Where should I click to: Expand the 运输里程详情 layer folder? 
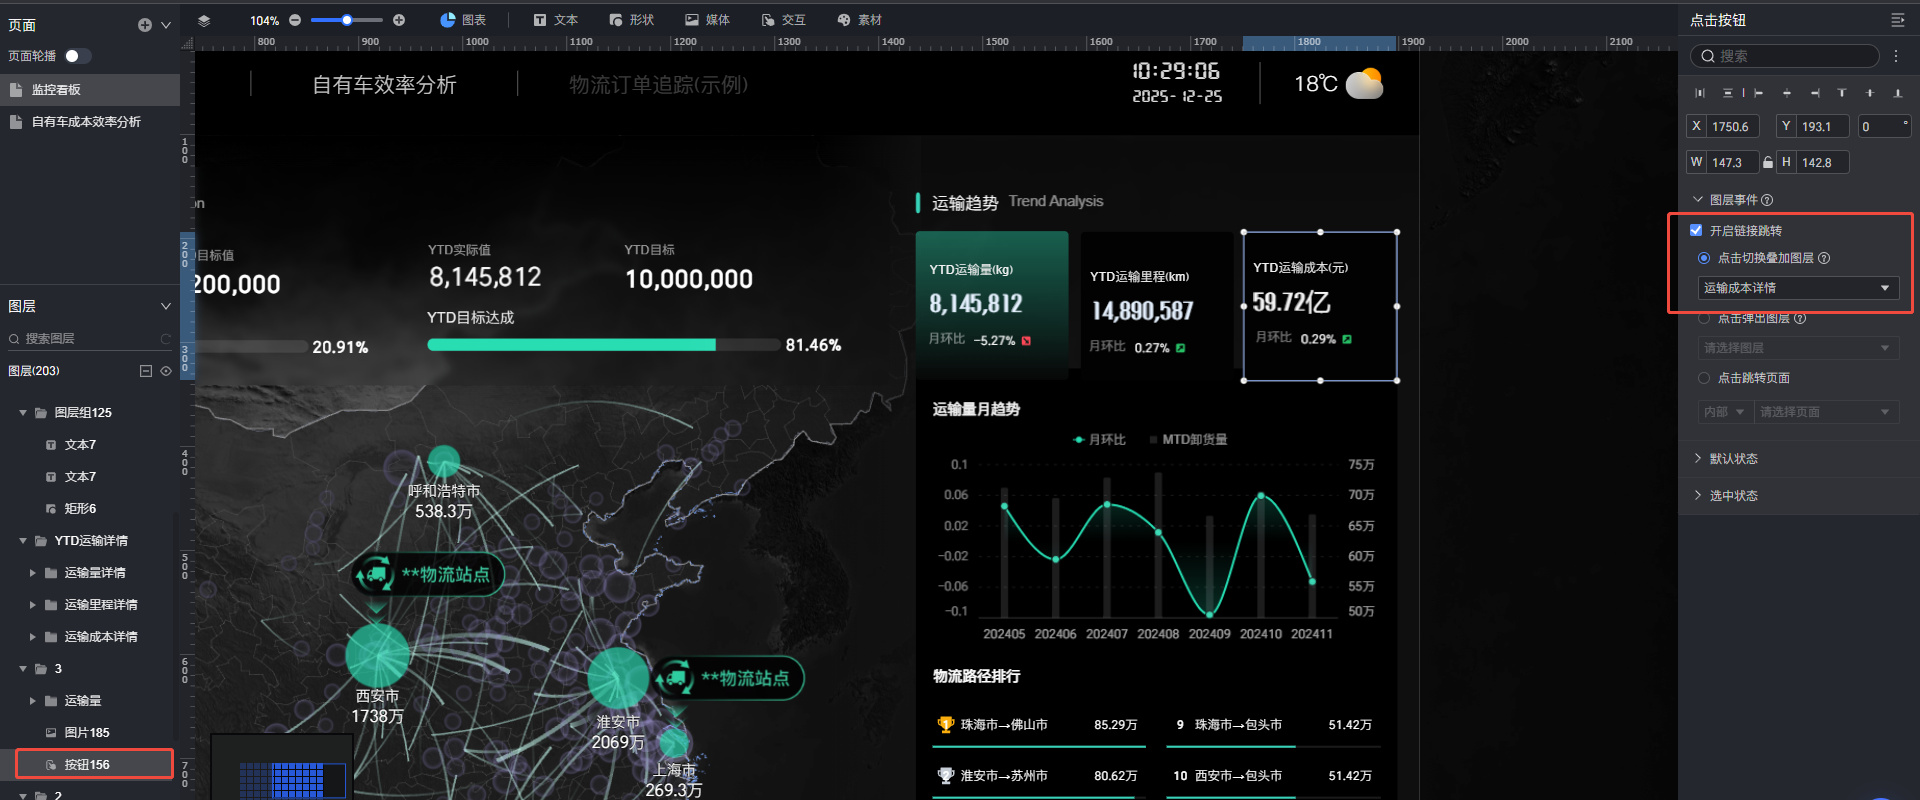pyautogui.click(x=33, y=605)
